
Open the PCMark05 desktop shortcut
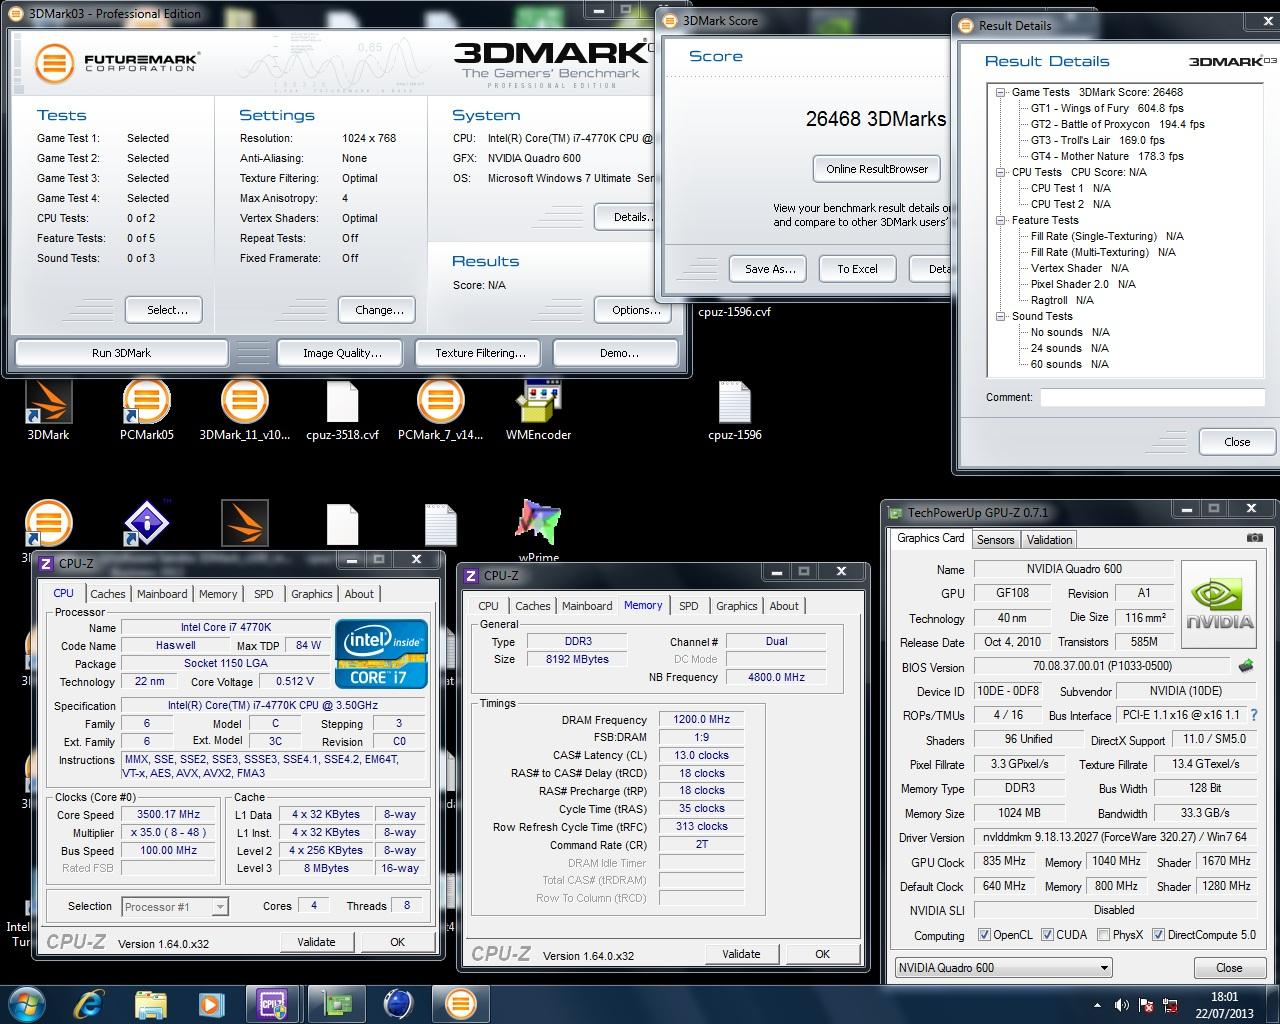(x=147, y=410)
